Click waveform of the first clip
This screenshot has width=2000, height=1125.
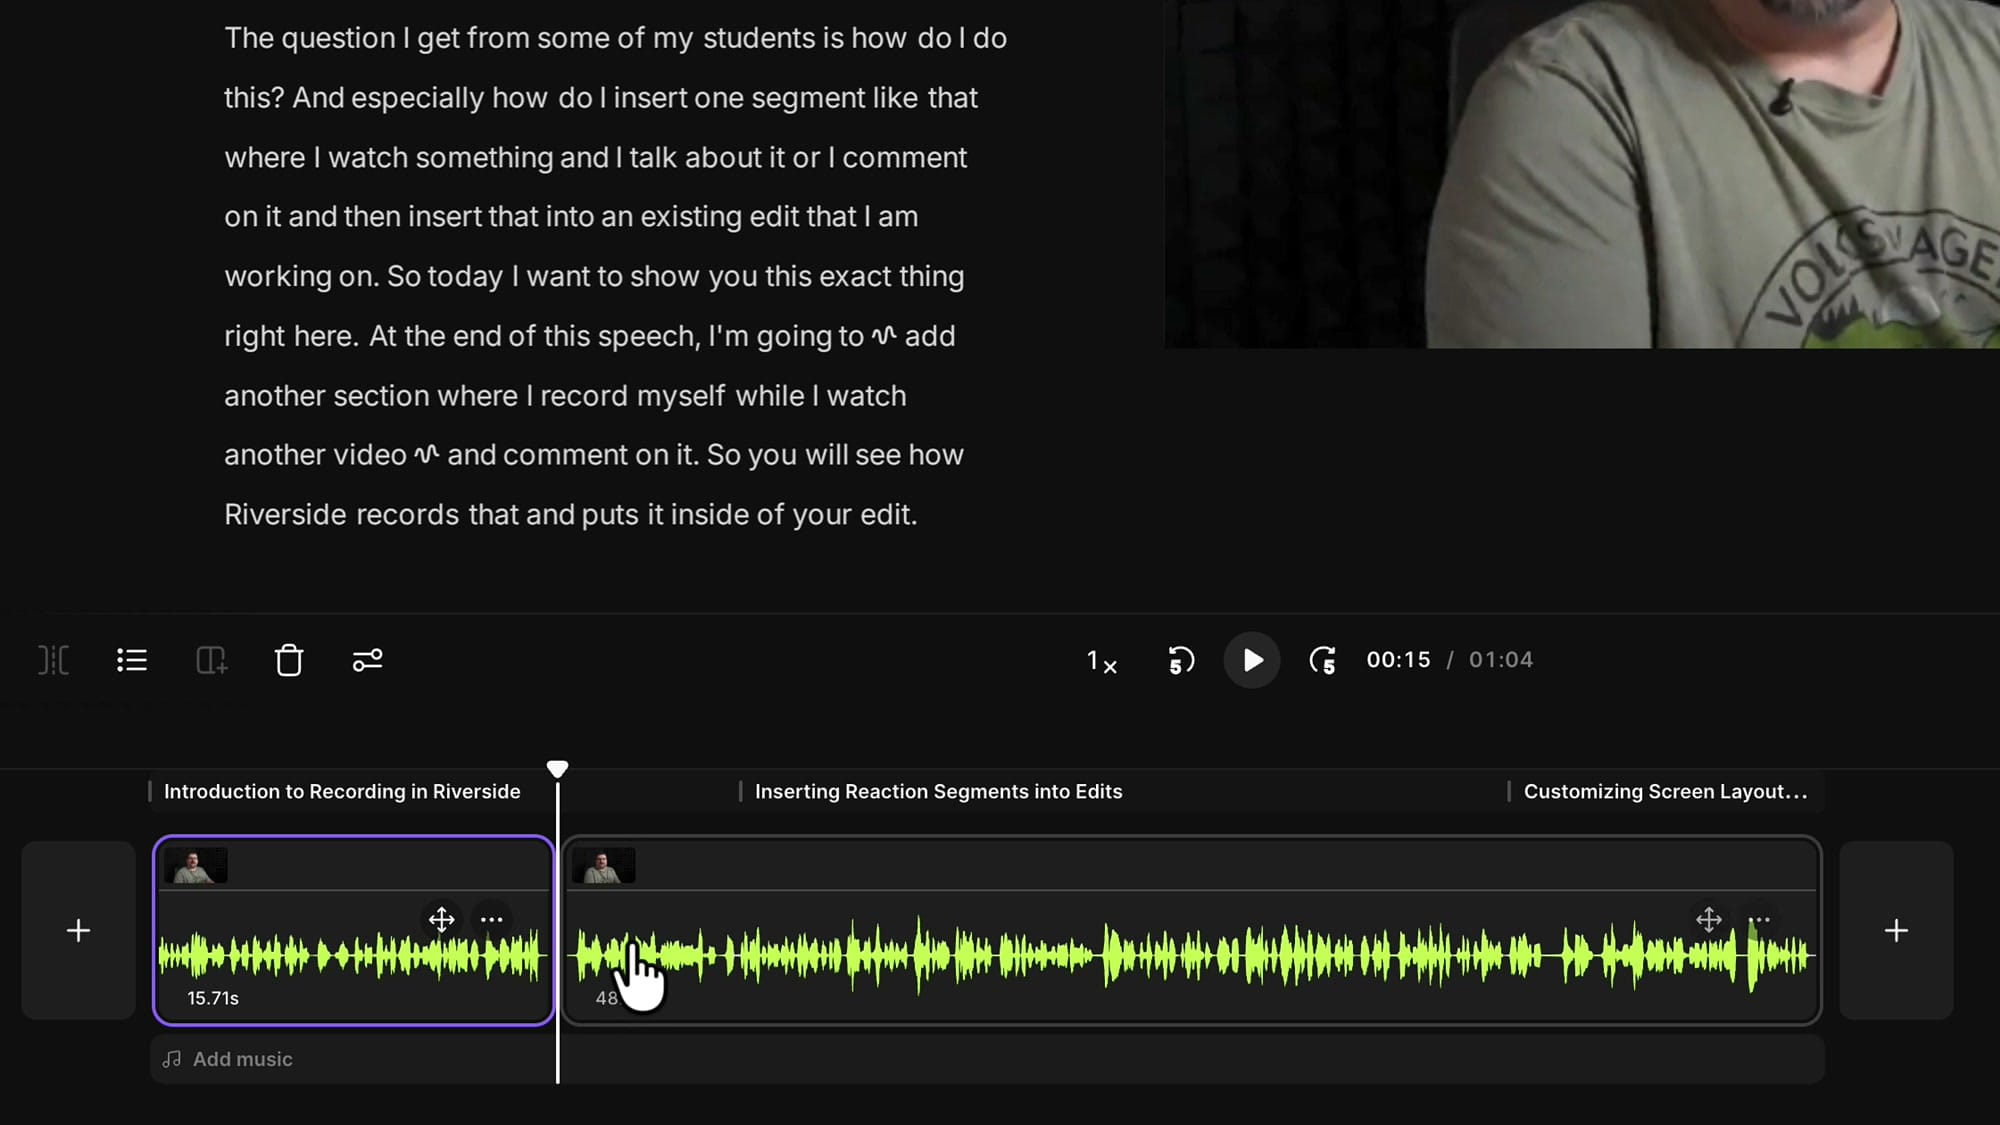click(x=352, y=956)
